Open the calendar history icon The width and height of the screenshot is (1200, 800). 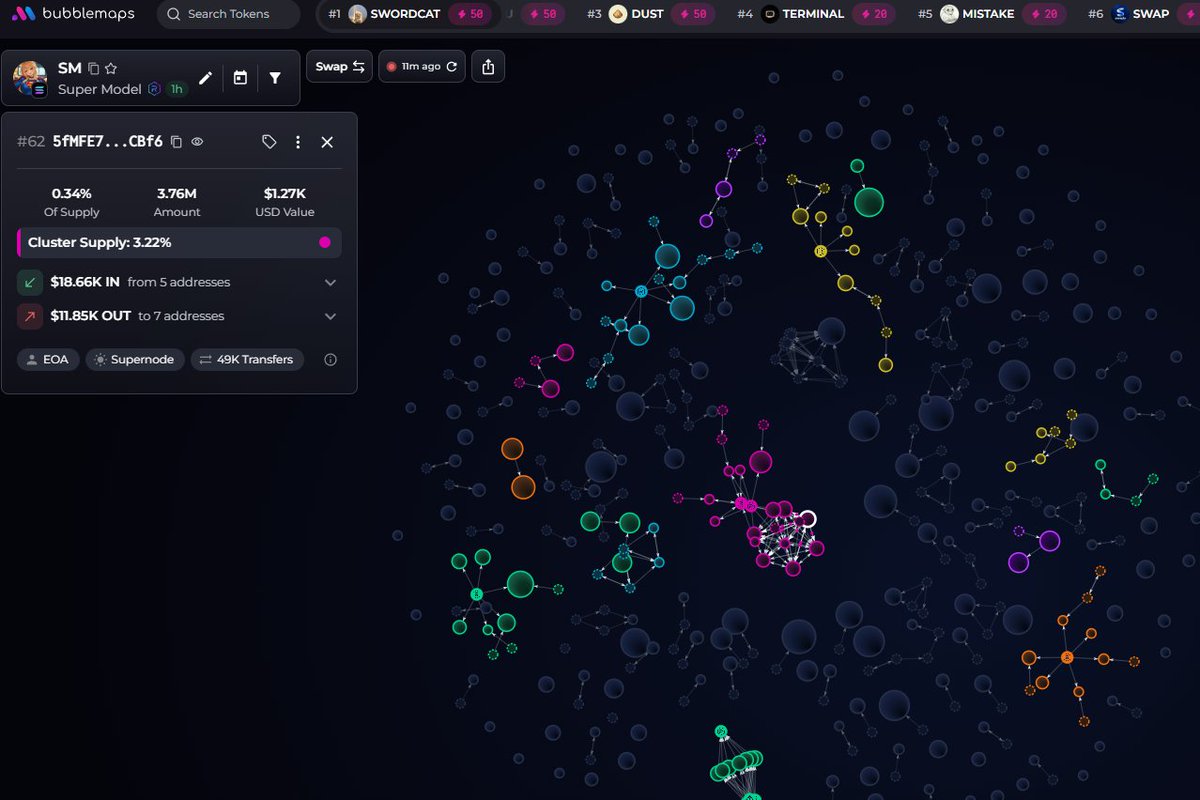pos(240,78)
